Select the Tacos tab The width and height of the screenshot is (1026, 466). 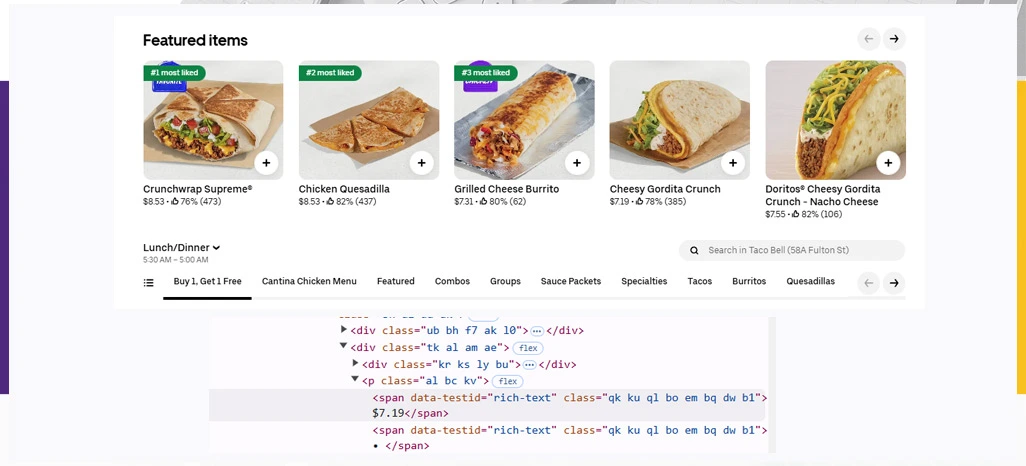click(x=699, y=281)
